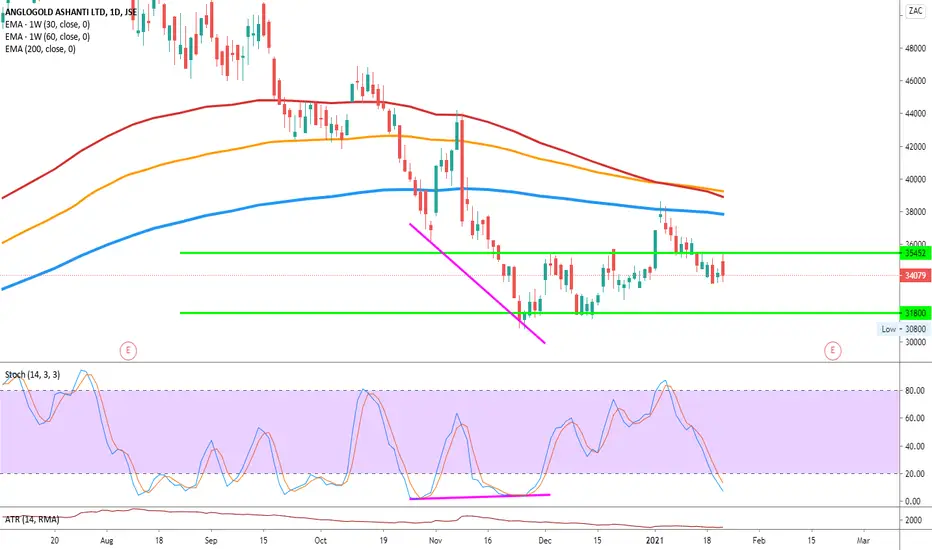Click the ATR (14, RMA) indicator label
Viewport: 932px width, 550px height.
click(x=32, y=520)
